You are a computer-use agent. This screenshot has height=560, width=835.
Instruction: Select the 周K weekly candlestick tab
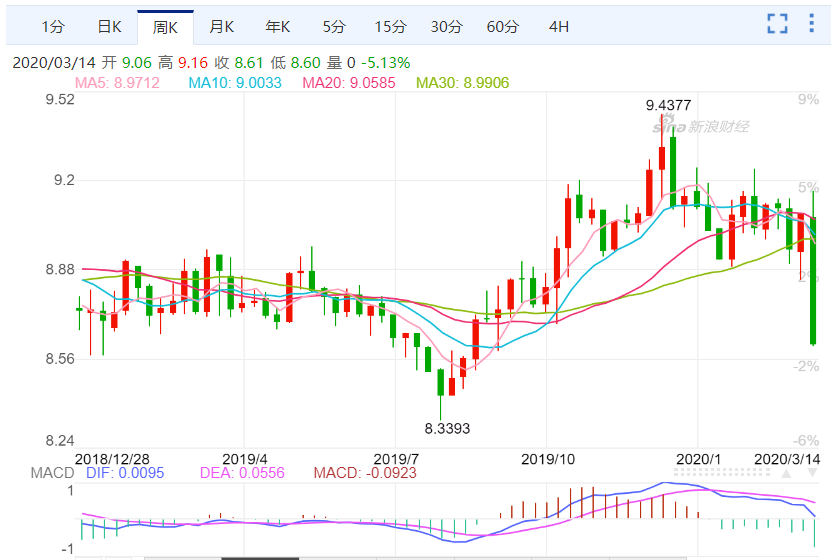click(165, 26)
